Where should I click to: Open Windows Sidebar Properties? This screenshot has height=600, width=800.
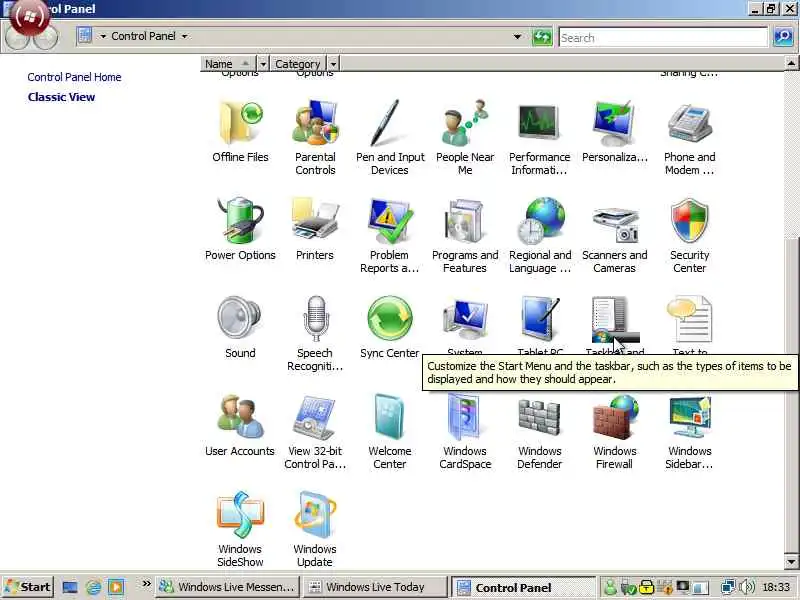689,432
